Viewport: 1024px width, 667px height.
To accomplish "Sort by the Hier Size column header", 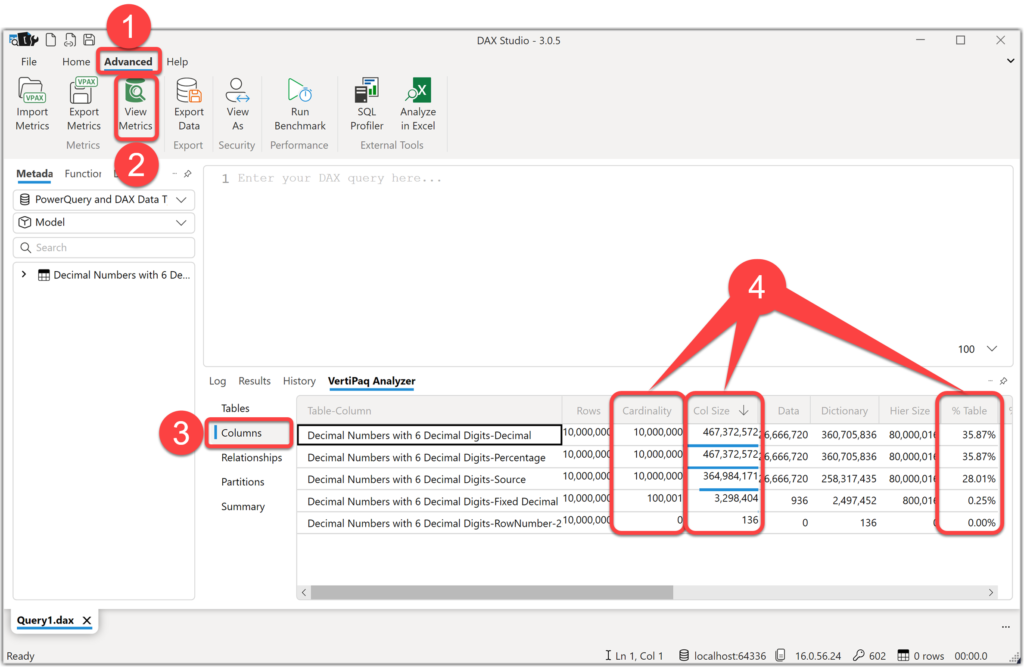I will [909, 410].
